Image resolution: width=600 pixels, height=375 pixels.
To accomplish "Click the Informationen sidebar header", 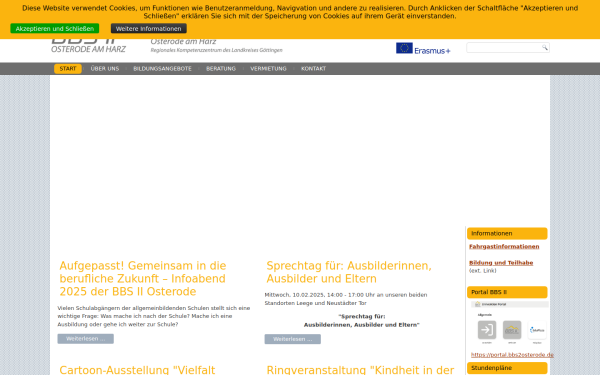I will point(507,233).
